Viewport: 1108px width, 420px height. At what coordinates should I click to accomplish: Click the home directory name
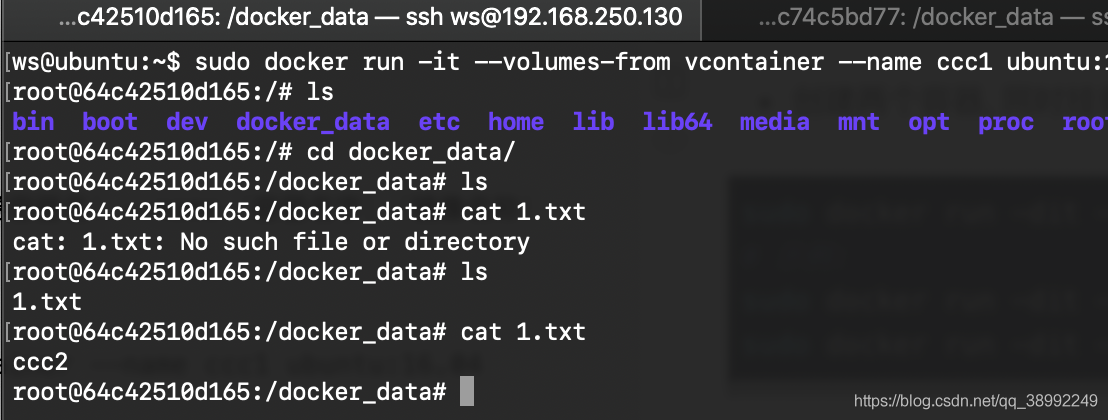(x=516, y=122)
